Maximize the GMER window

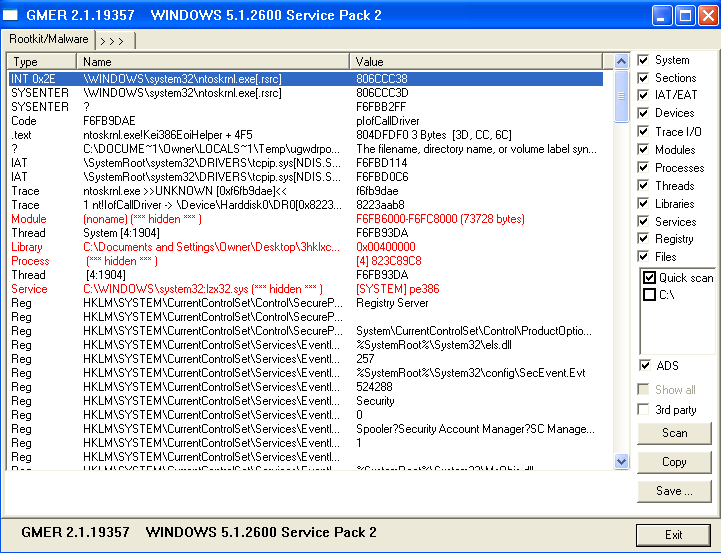[685, 16]
